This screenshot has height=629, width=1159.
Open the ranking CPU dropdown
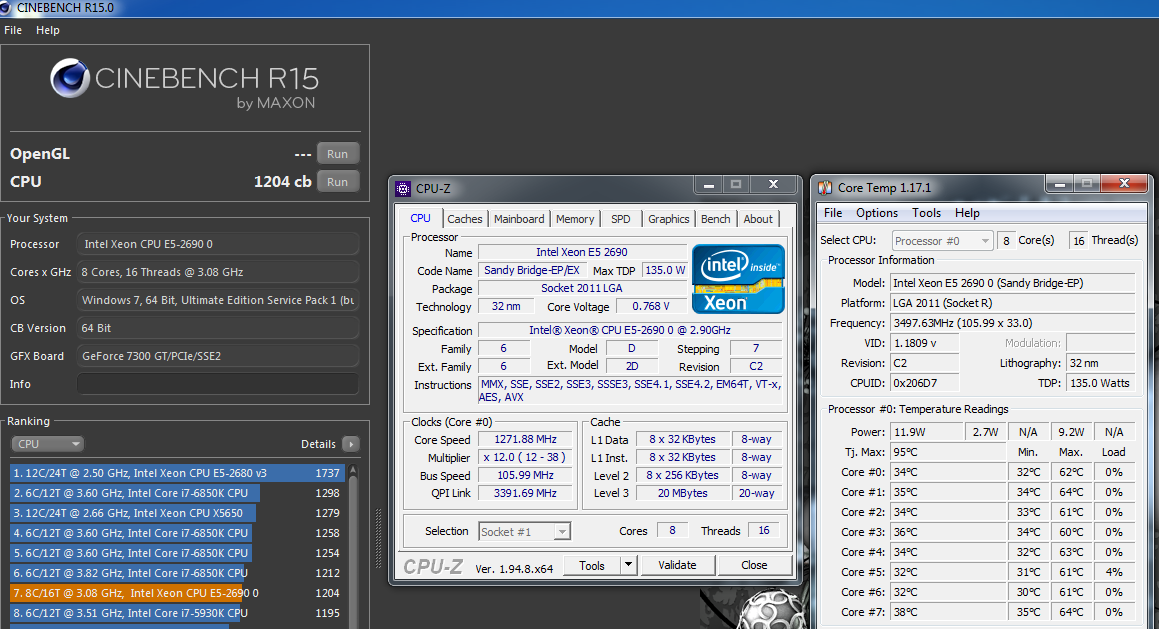(x=47, y=444)
